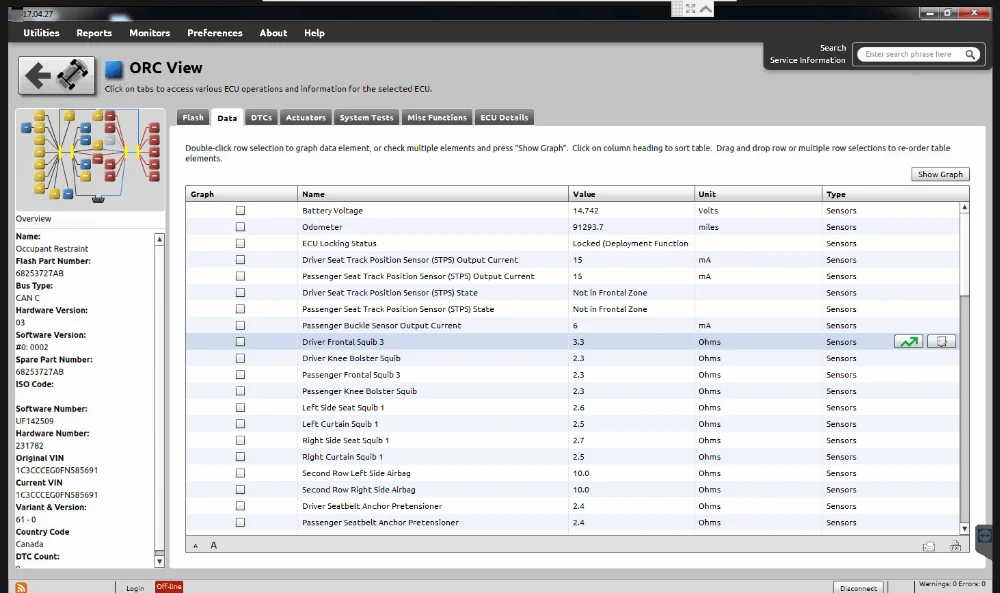Enable graph checkbox for Left Curtain Squib 1
Screen dimensions: 1000x593
240,424
